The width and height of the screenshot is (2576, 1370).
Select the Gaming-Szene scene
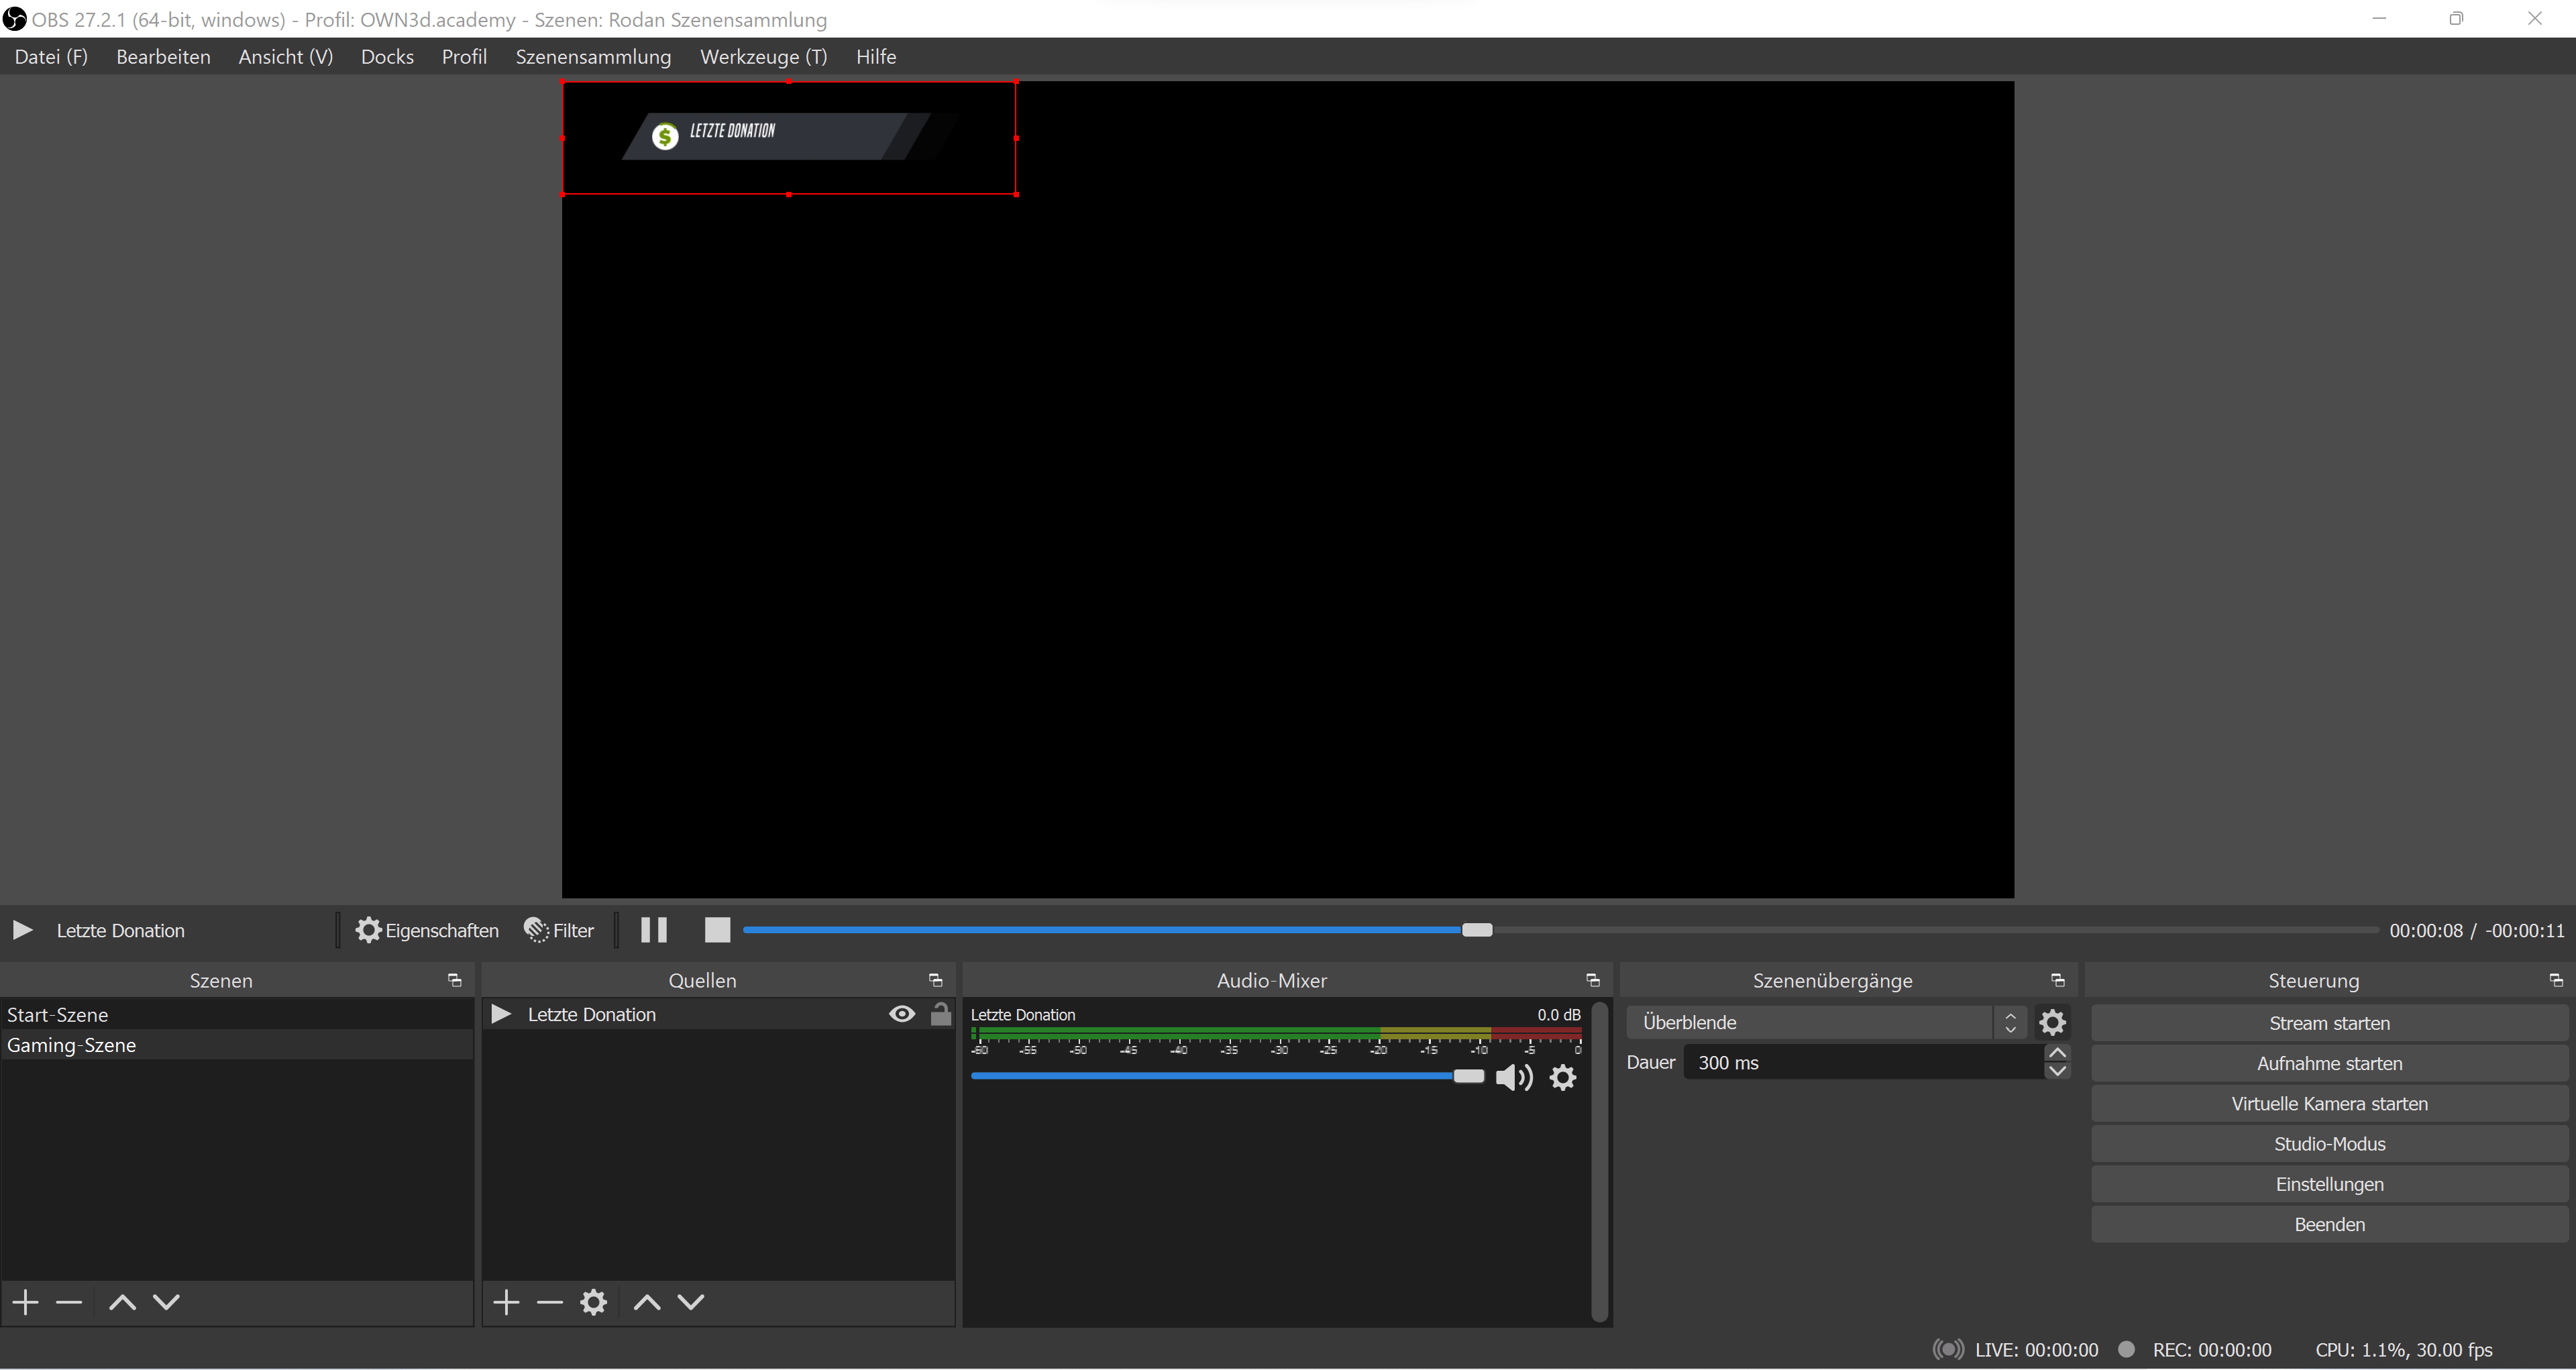pos(72,1045)
